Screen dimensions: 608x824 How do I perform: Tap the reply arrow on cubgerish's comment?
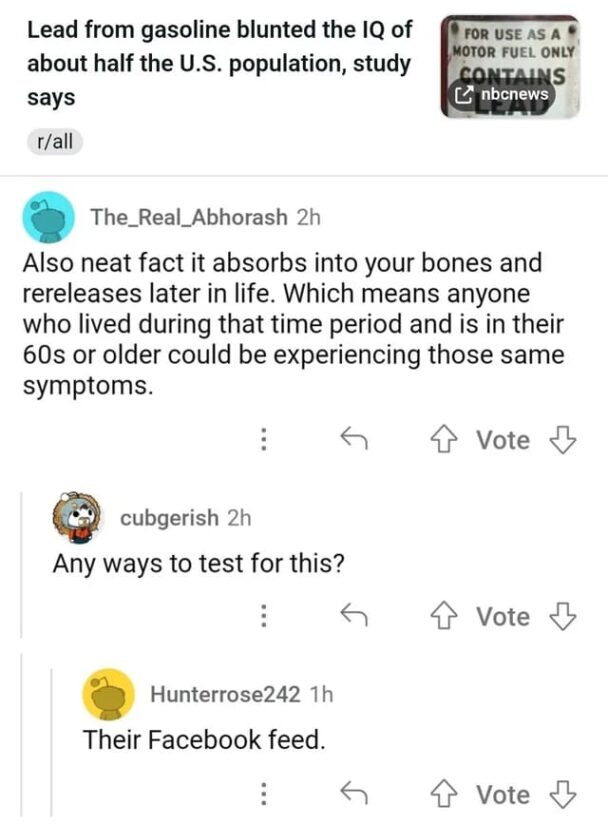(356, 617)
